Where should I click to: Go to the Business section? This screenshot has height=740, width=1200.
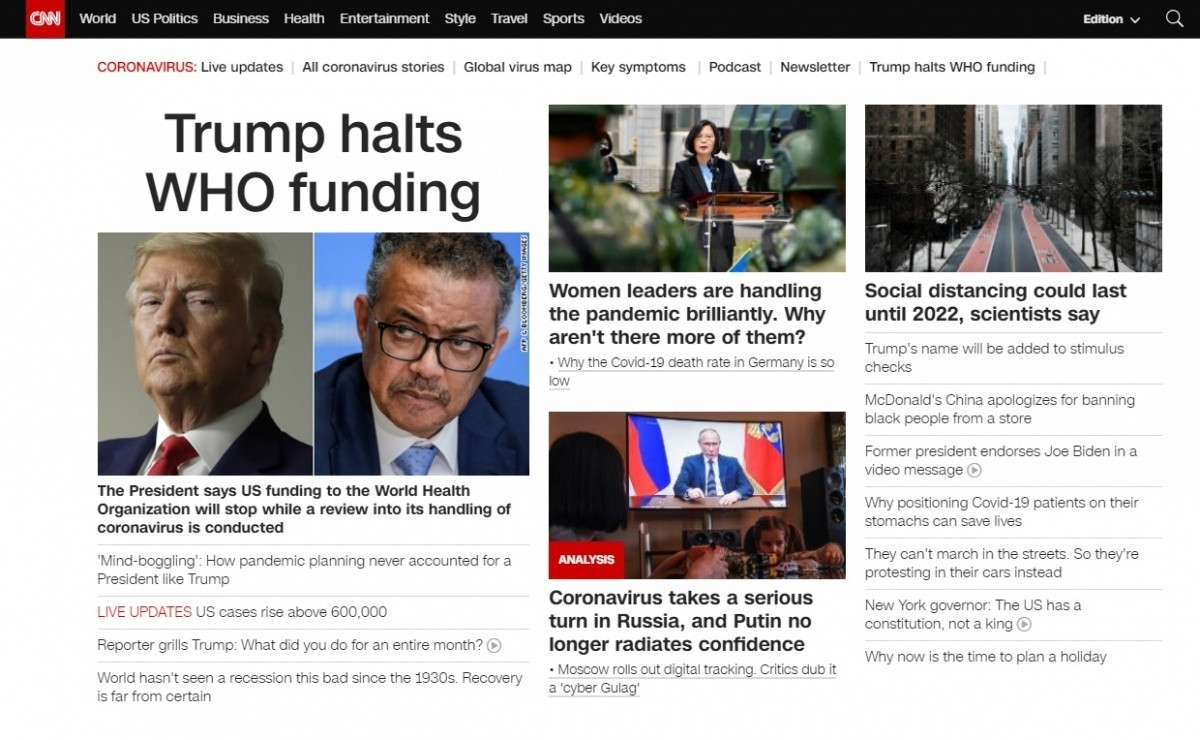pyautogui.click(x=241, y=18)
